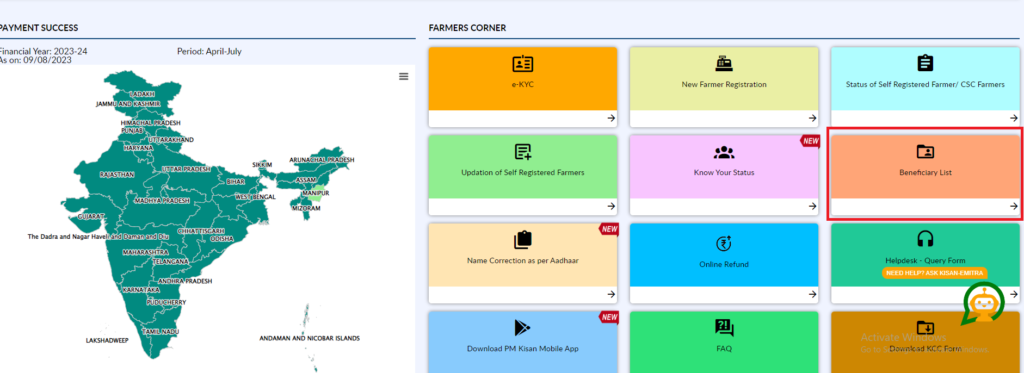Click the Beneficiary List folder icon
Screen dimensions: 1024x373
(x=925, y=152)
